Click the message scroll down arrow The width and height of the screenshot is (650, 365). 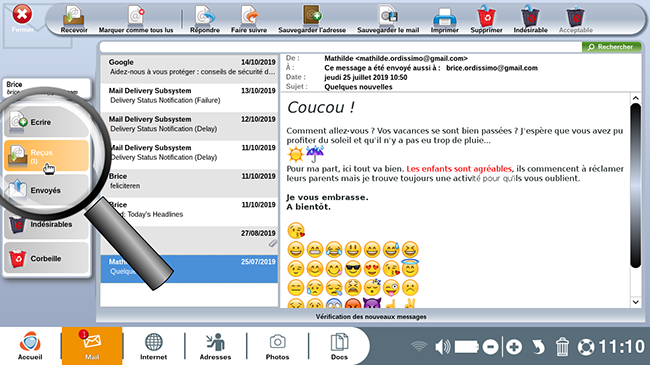[635, 302]
